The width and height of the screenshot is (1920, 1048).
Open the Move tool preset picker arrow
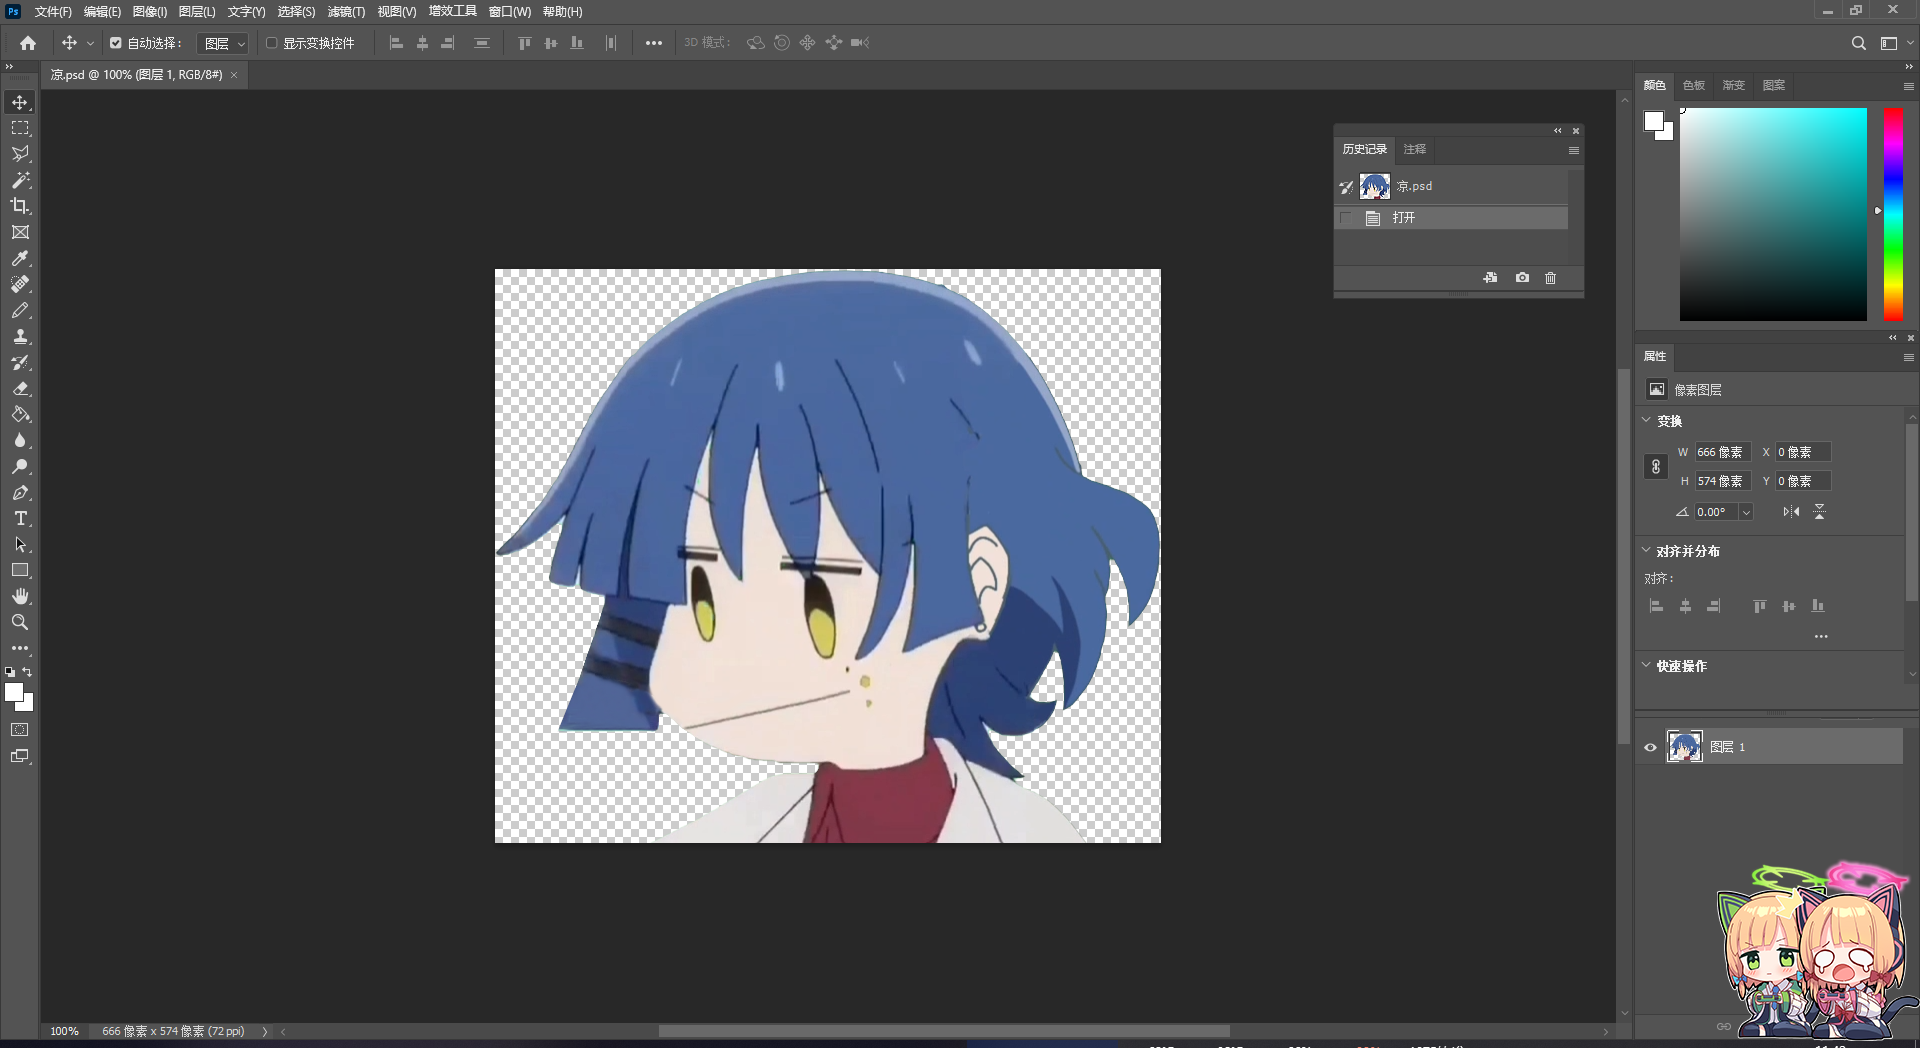[90, 43]
